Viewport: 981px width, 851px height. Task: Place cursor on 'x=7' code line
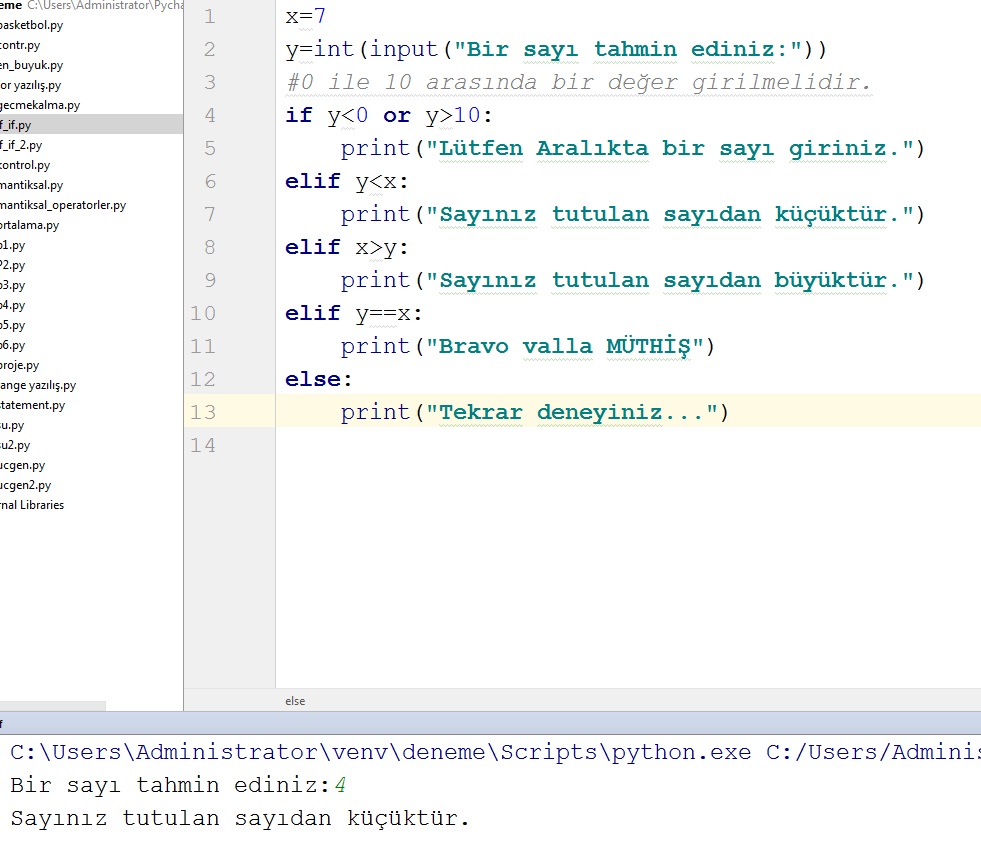point(305,16)
